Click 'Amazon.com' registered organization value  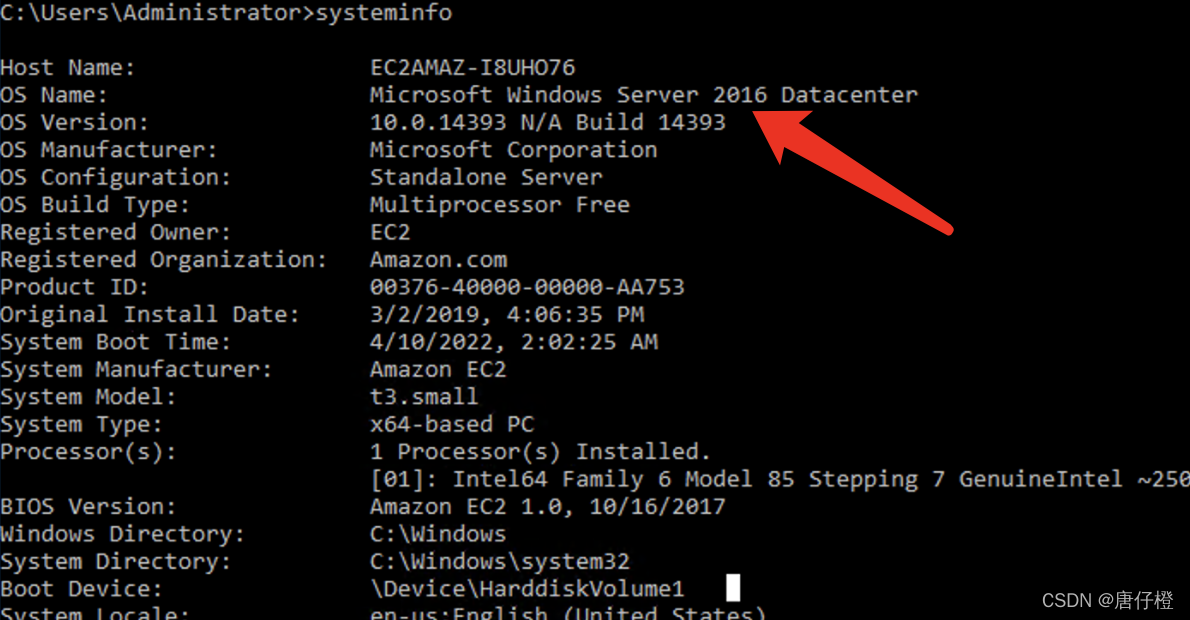pos(438,260)
